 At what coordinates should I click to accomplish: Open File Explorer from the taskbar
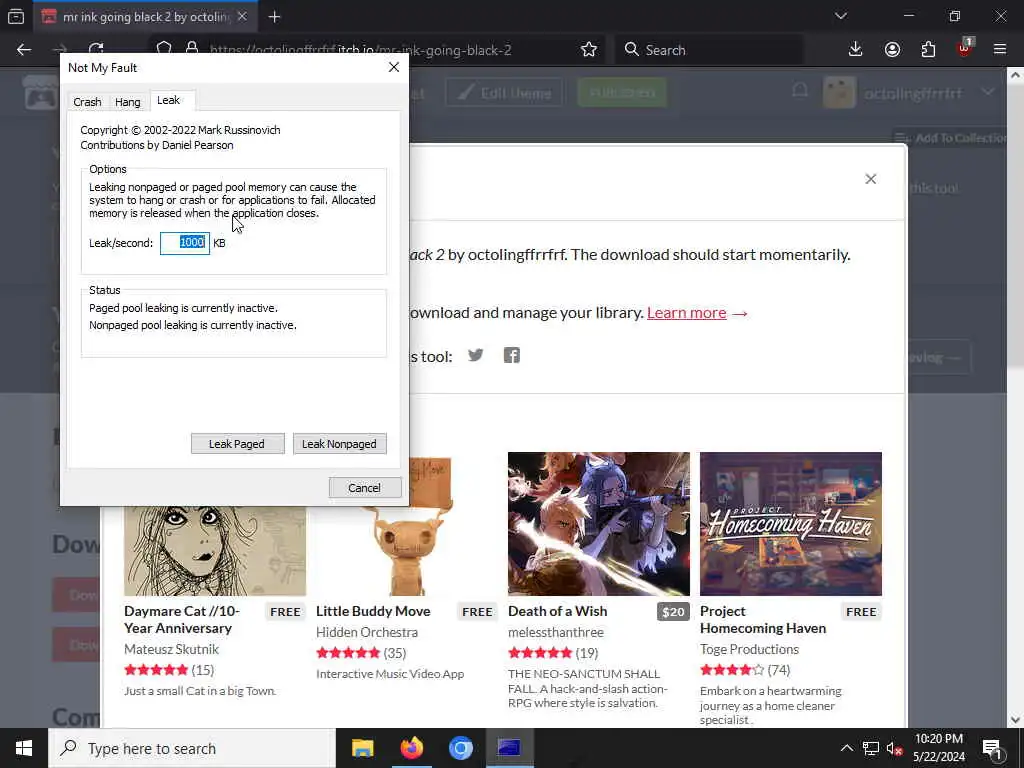point(362,748)
